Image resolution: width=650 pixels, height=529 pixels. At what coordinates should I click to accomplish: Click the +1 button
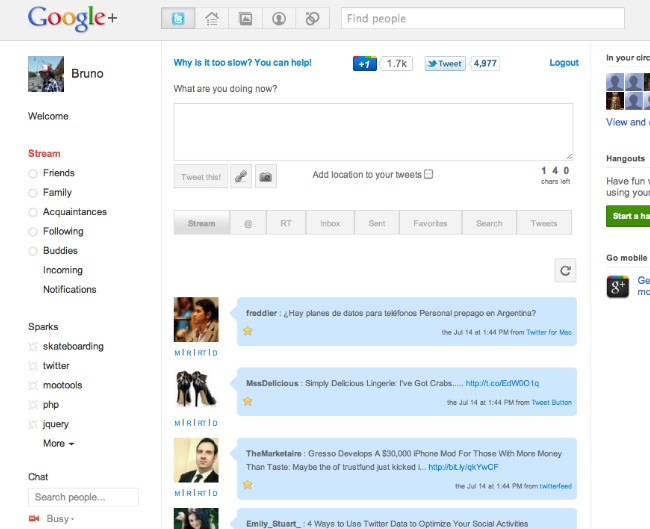(365, 64)
